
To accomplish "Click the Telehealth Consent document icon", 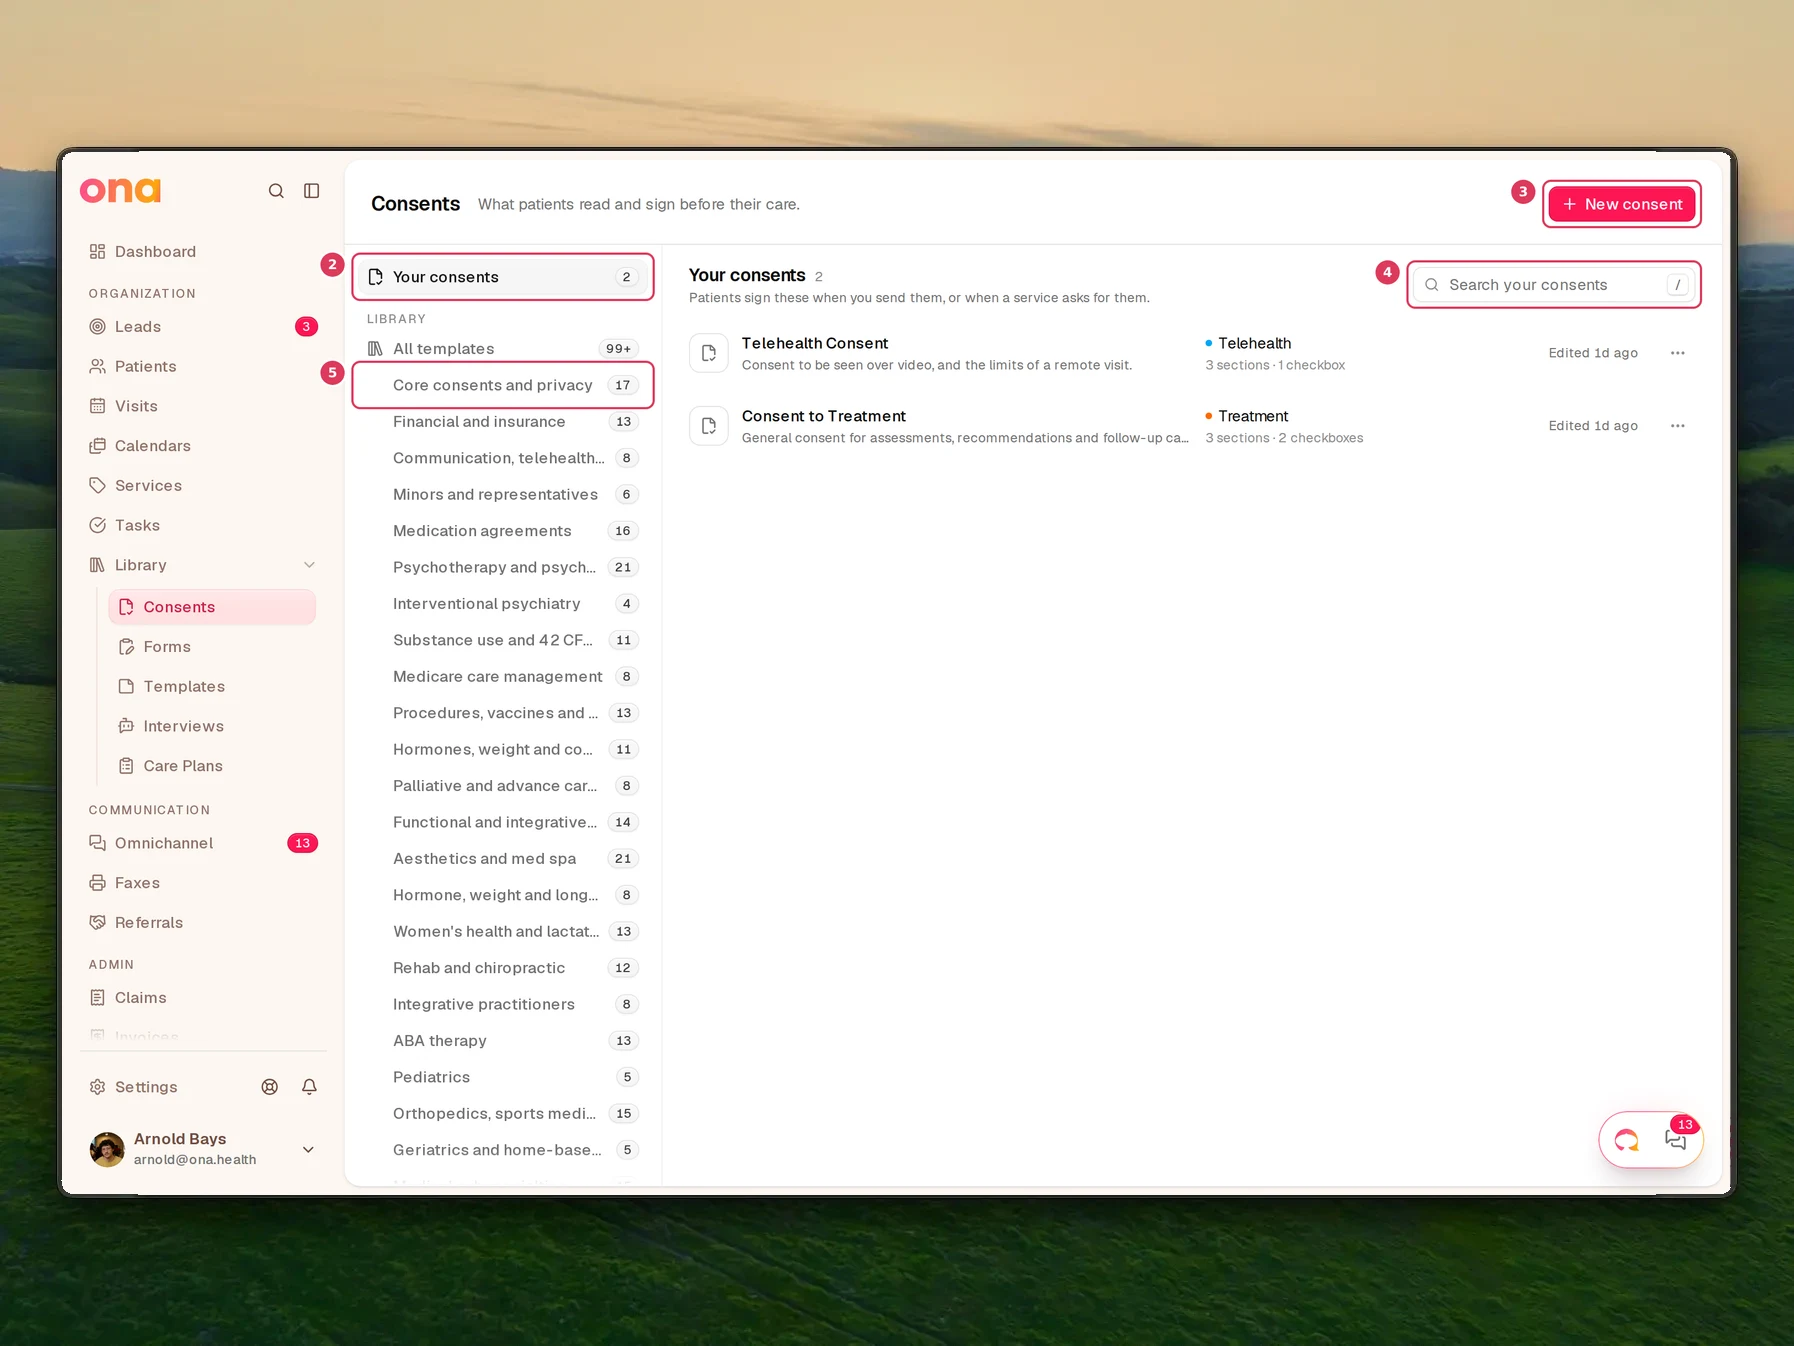I will 709,353.
